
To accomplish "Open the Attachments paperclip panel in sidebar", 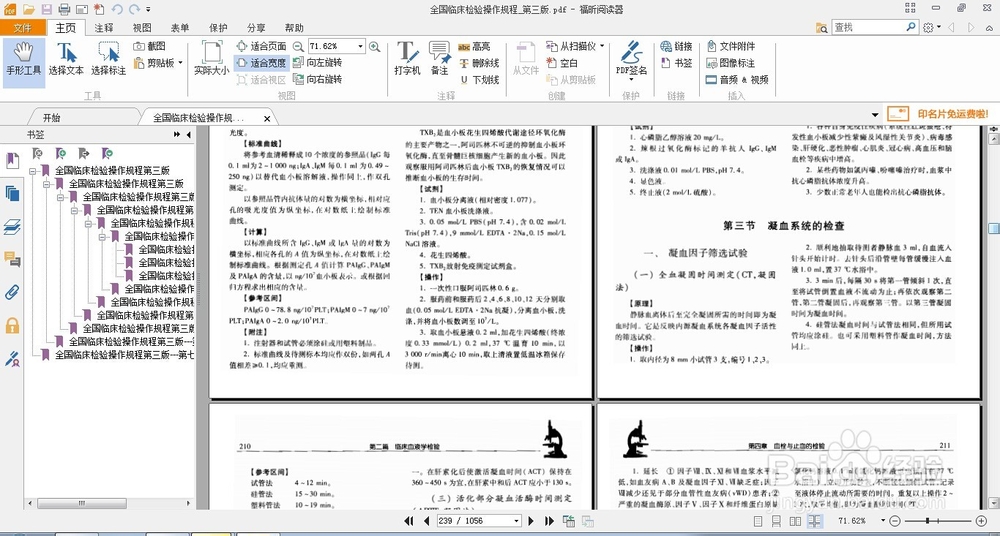I will click(12, 292).
